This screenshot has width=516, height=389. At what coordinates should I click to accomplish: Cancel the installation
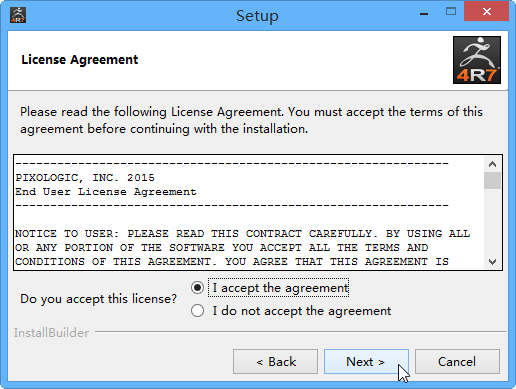coord(457,362)
